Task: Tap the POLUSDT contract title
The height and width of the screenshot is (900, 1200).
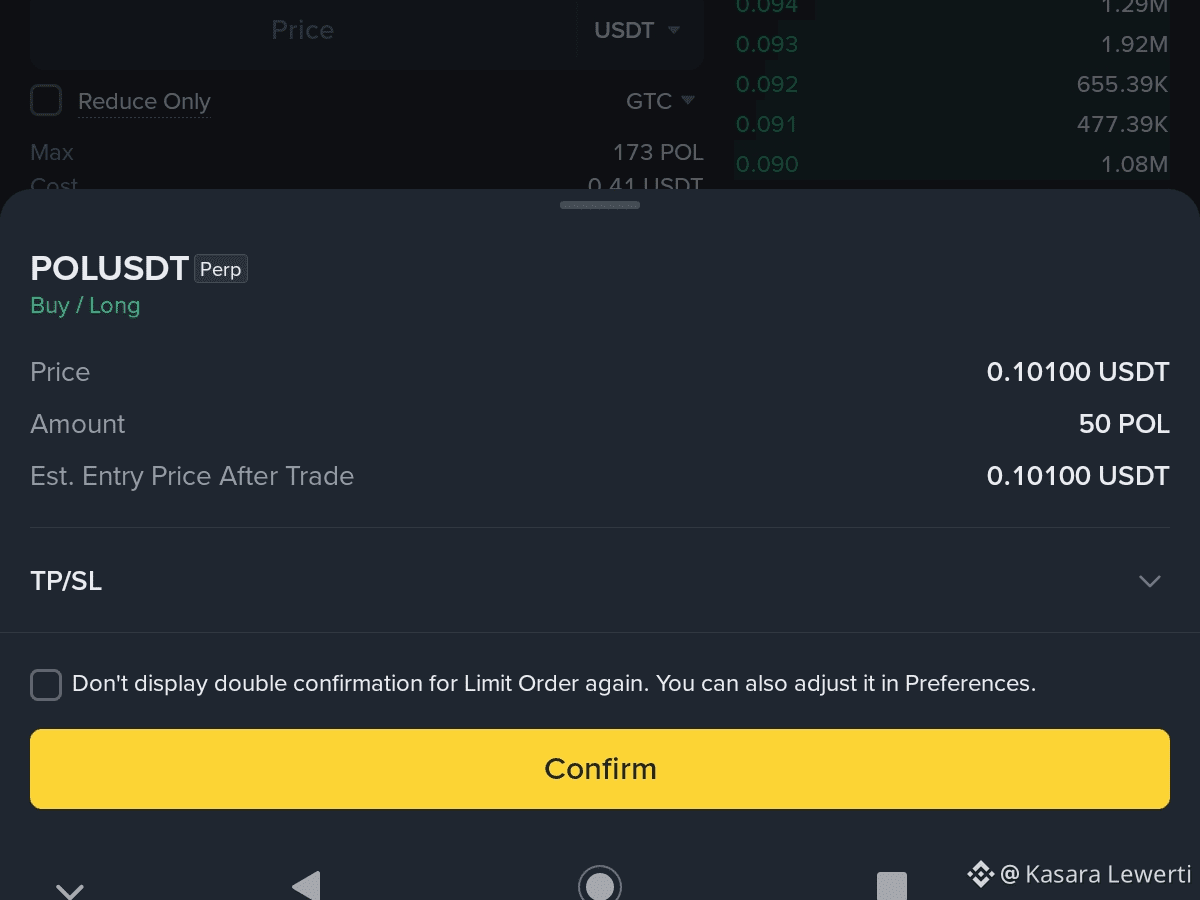Action: coord(110,269)
